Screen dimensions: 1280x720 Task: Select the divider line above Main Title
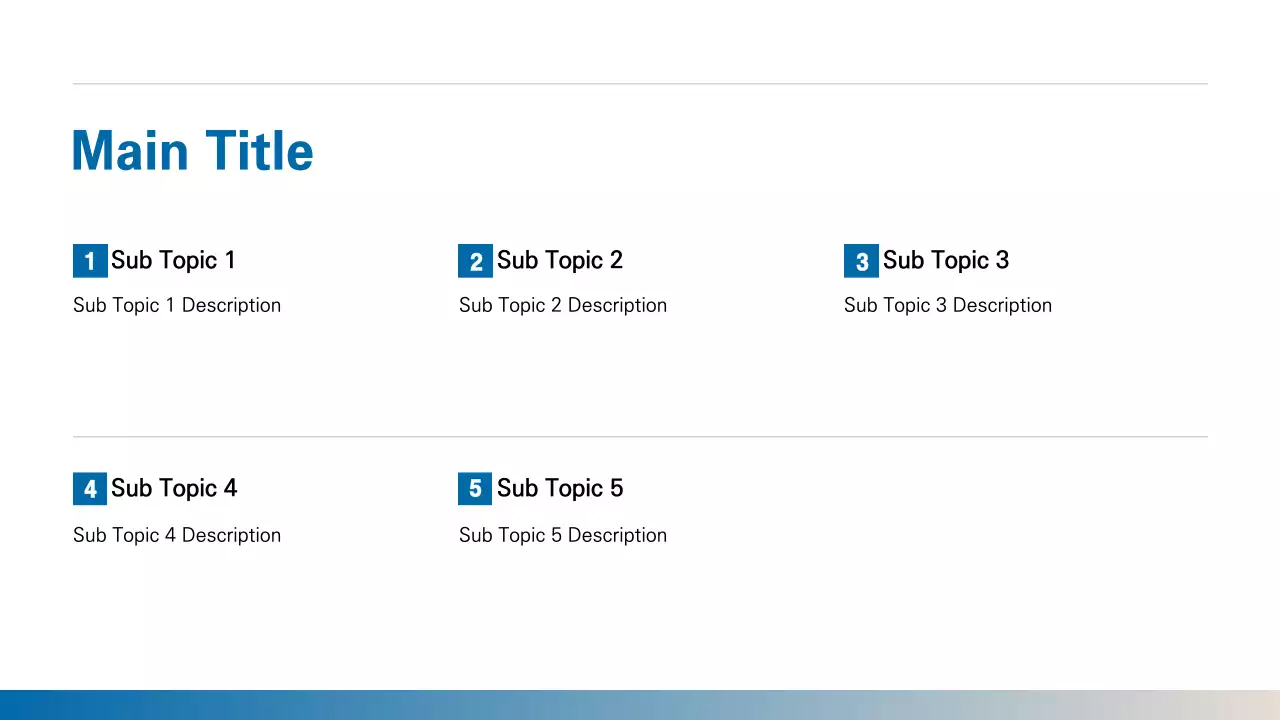(x=640, y=84)
